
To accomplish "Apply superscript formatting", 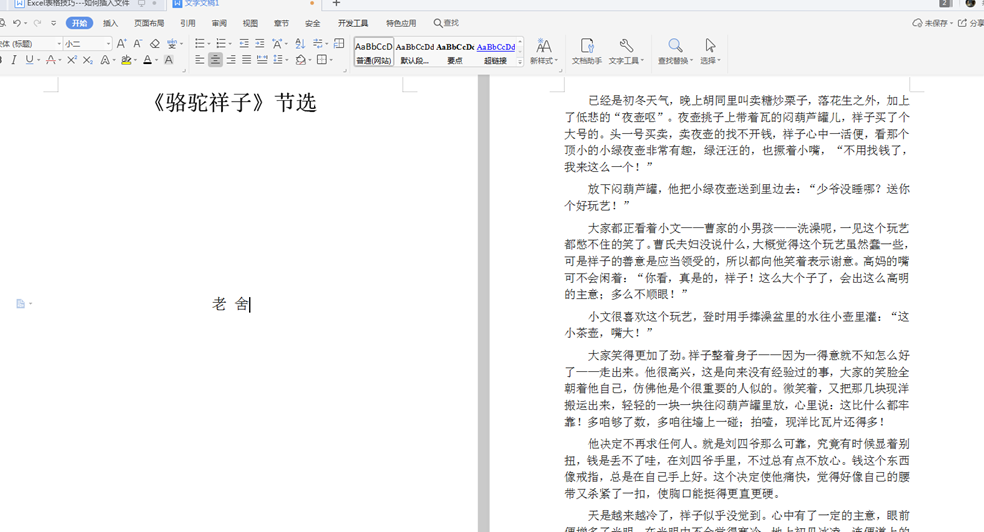I will [x=72, y=60].
